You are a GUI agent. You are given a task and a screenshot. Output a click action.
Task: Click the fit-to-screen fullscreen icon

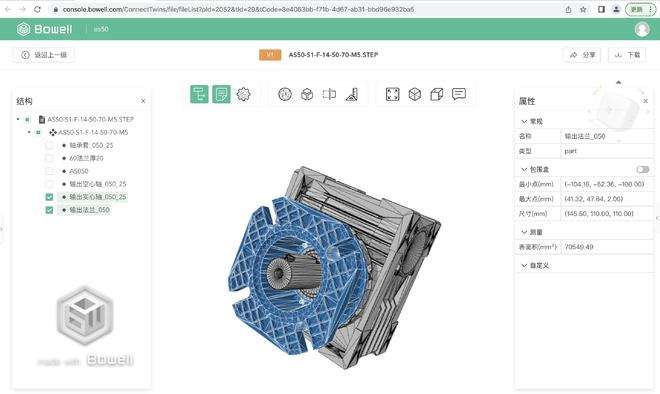pyautogui.click(x=392, y=94)
